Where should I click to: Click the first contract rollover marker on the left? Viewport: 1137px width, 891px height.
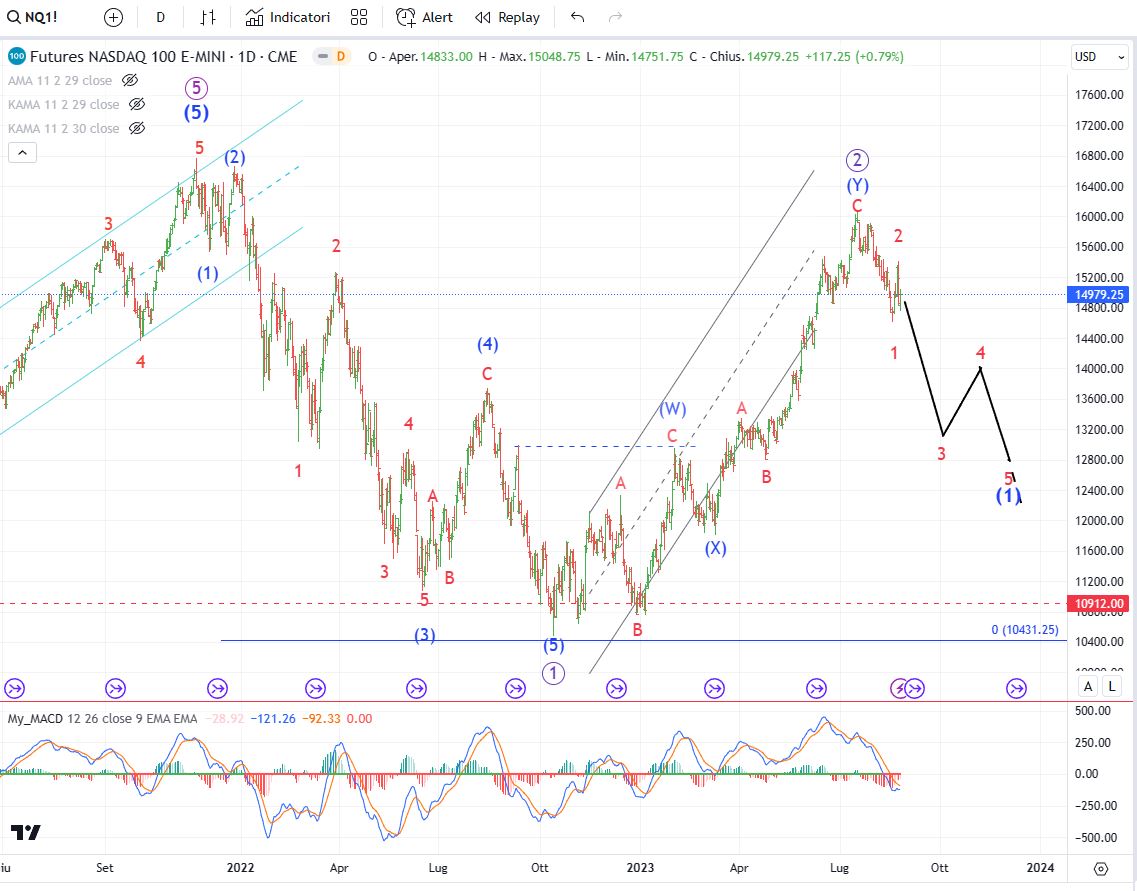15,688
